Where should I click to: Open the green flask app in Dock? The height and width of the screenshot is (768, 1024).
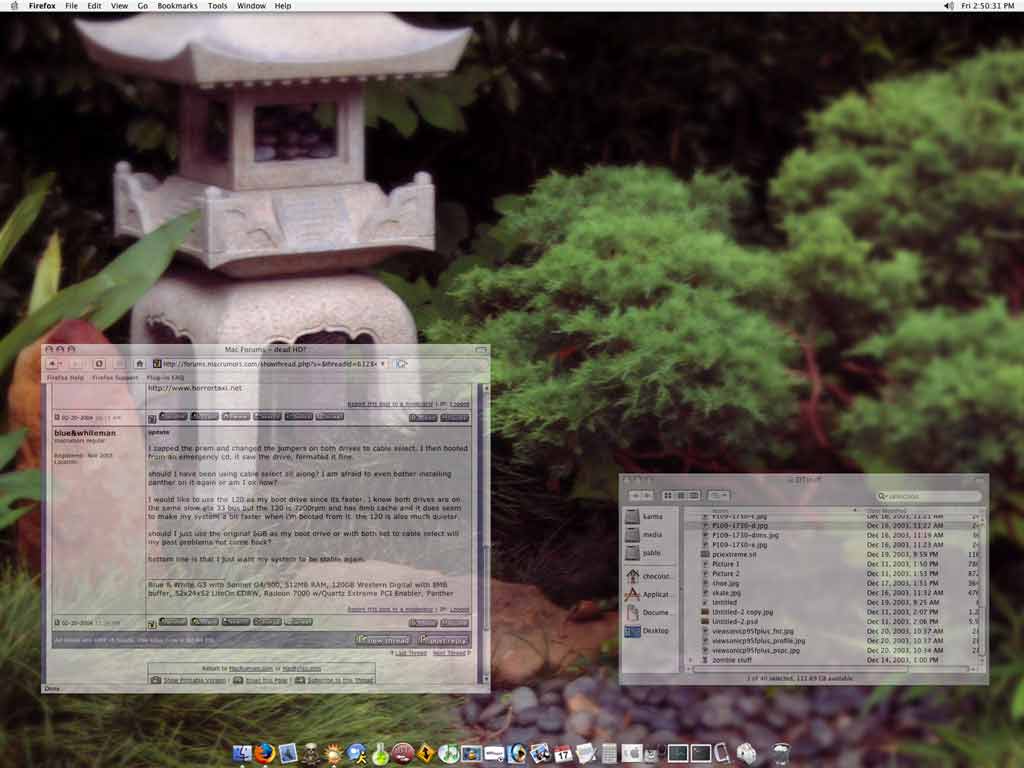click(380, 754)
